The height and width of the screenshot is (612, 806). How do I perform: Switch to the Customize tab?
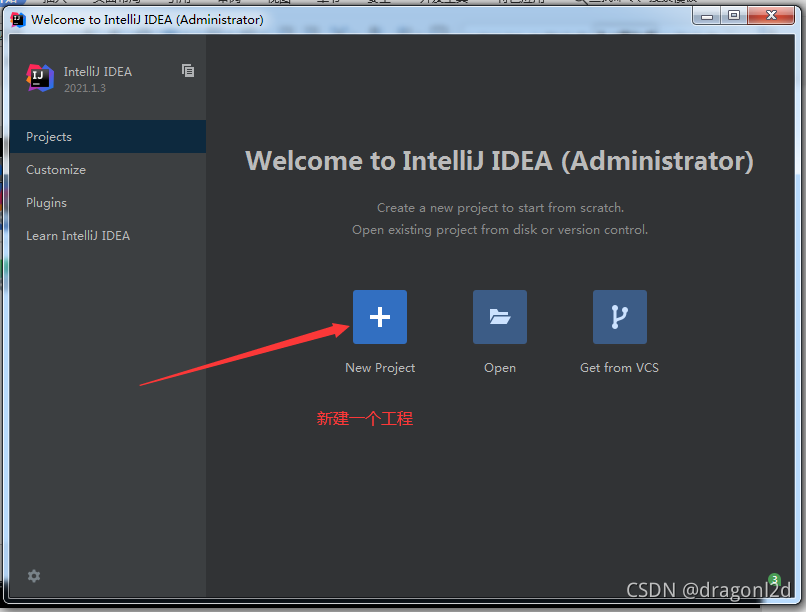[107, 170]
